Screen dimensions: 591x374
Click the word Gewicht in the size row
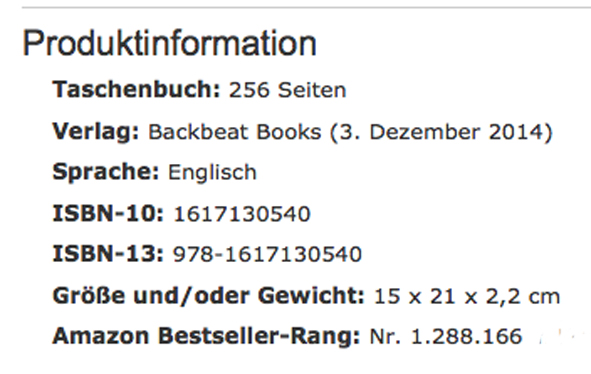coord(311,296)
